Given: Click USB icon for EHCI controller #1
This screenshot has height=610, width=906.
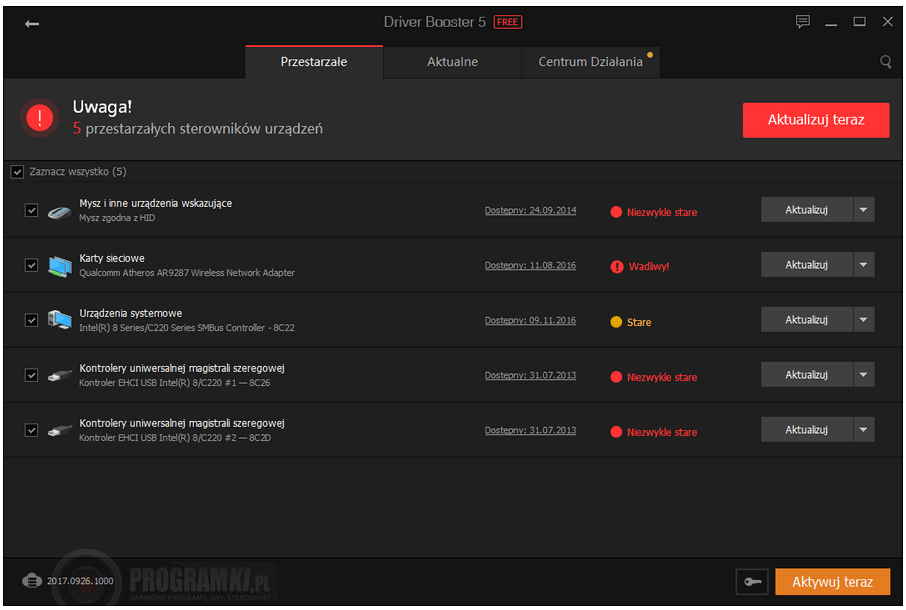Looking at the screenshot, I should 60,376.
